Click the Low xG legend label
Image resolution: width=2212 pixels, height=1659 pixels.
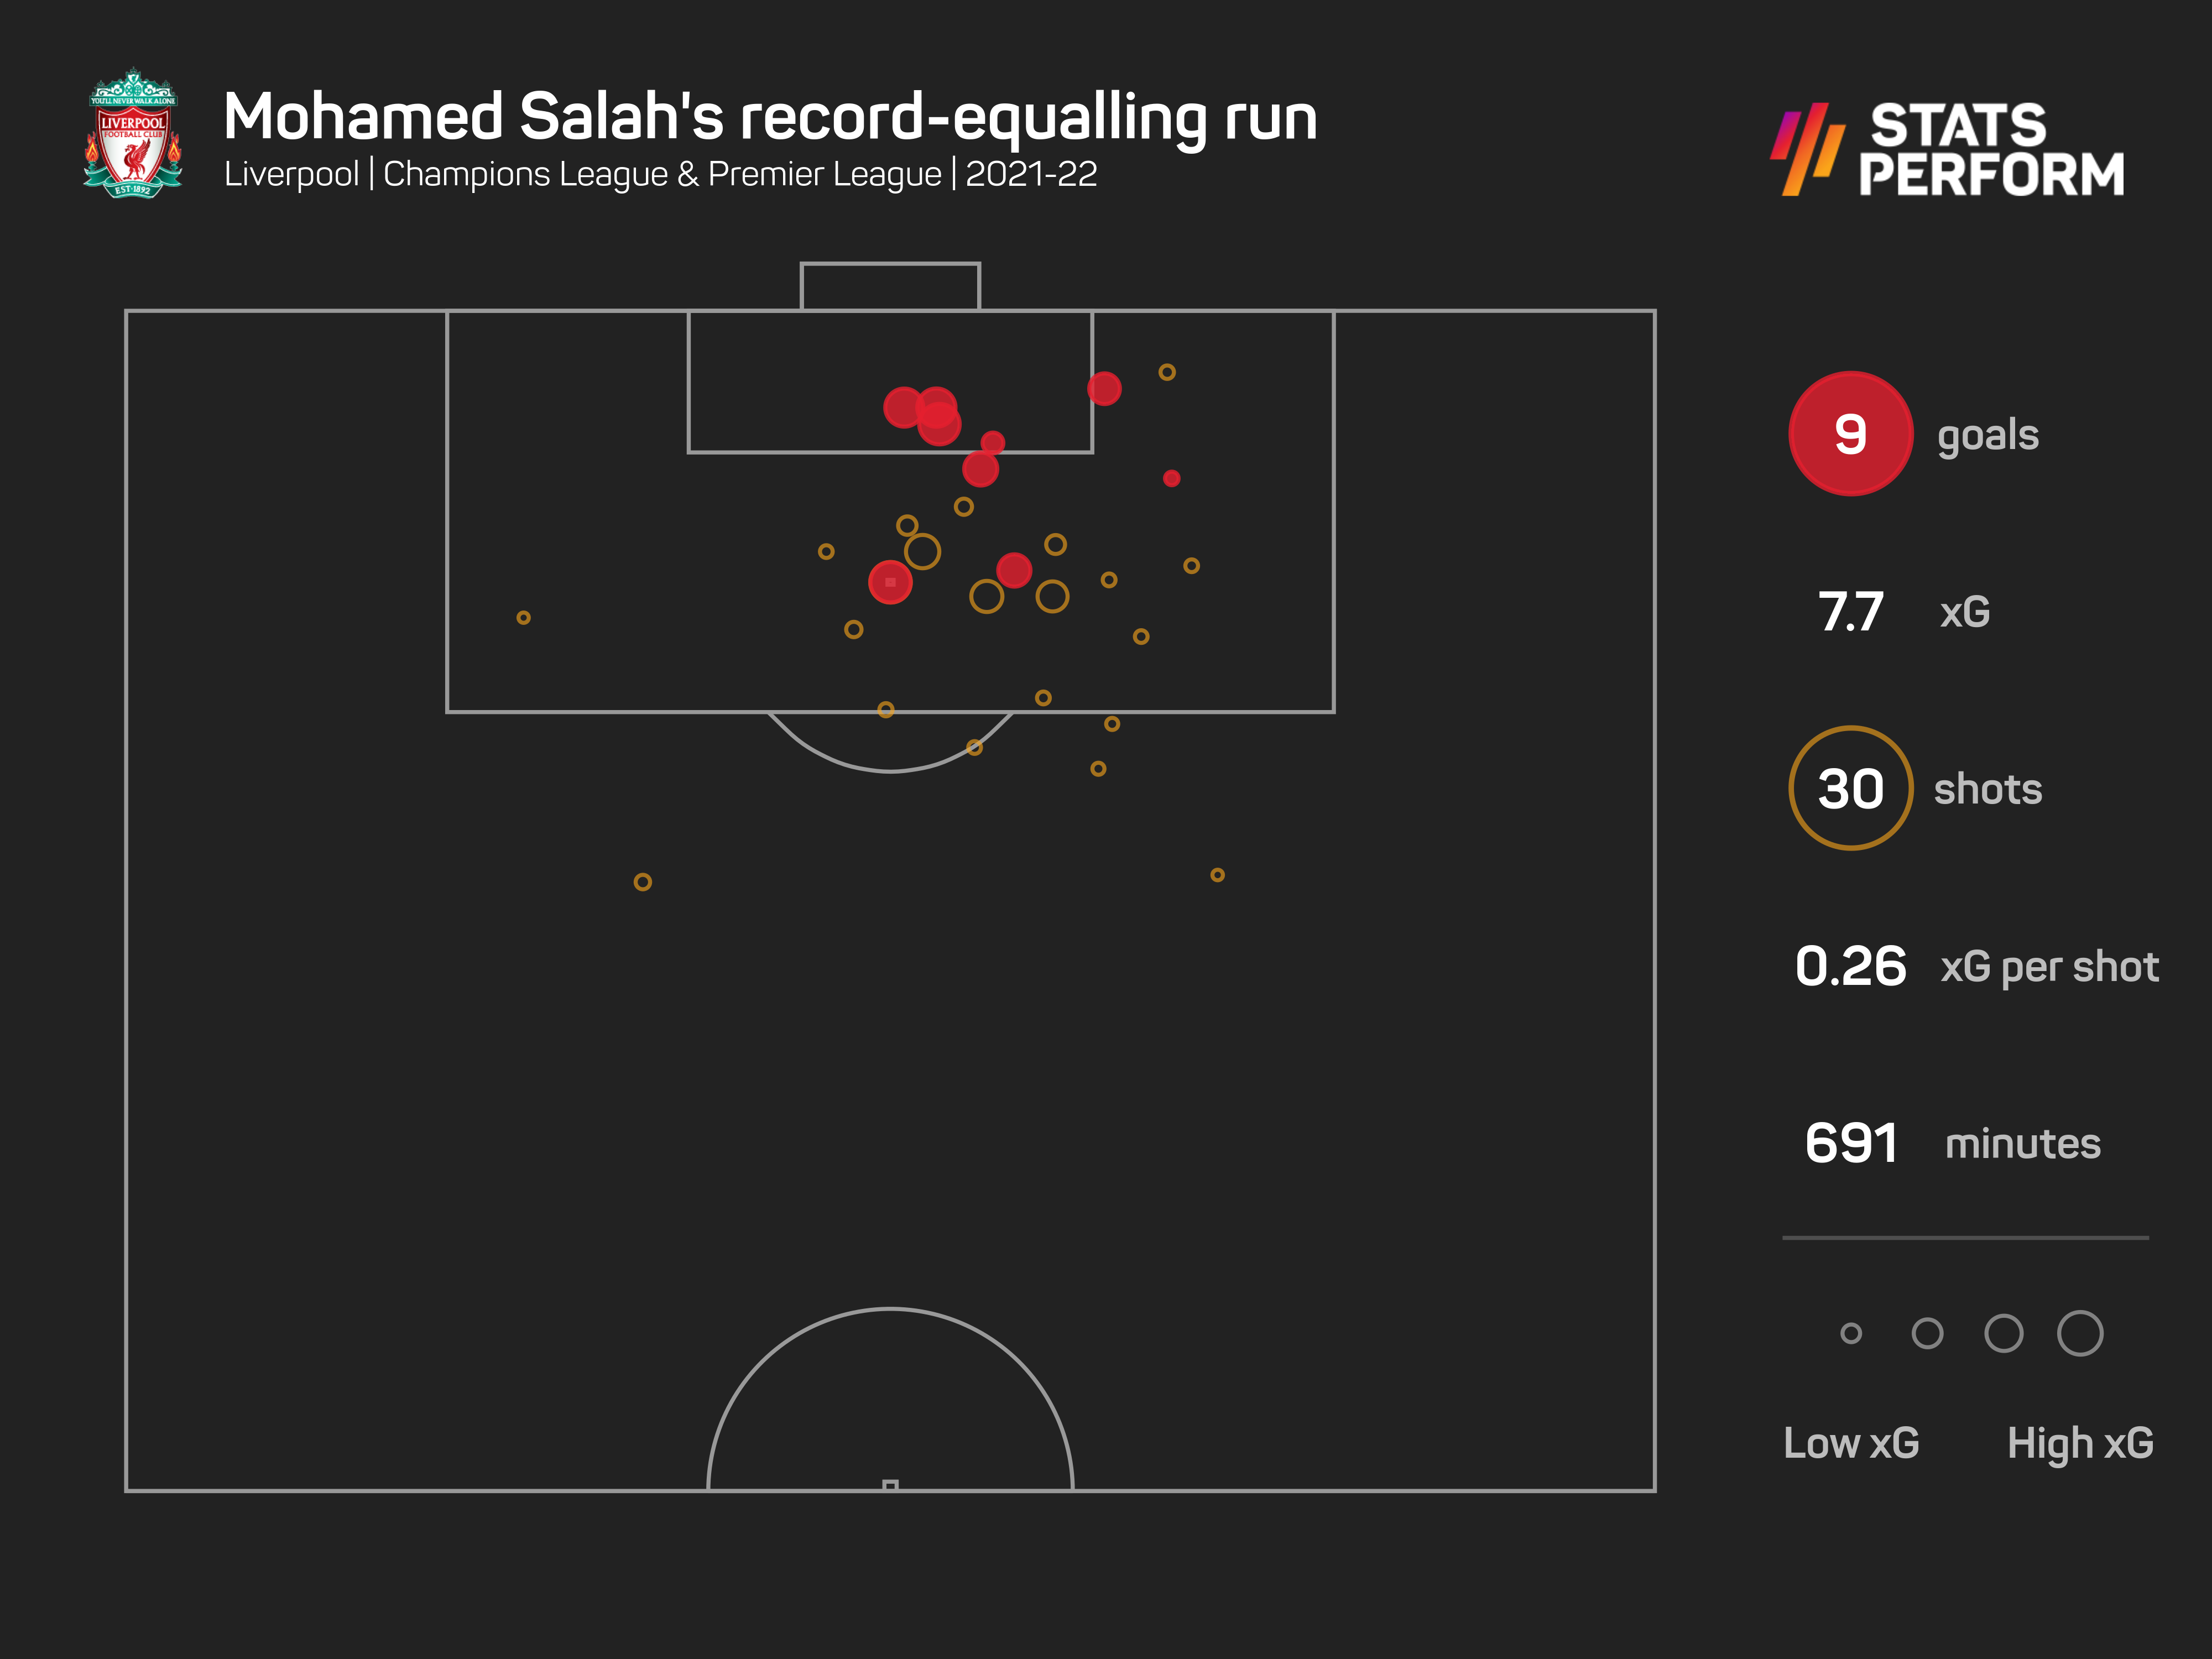1851,1443
